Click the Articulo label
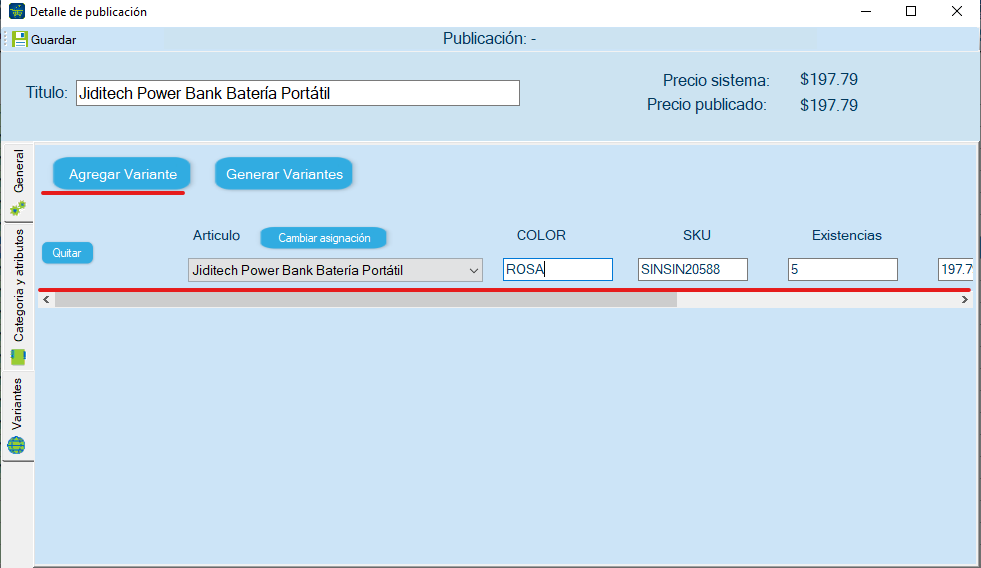 click(216, 235)
